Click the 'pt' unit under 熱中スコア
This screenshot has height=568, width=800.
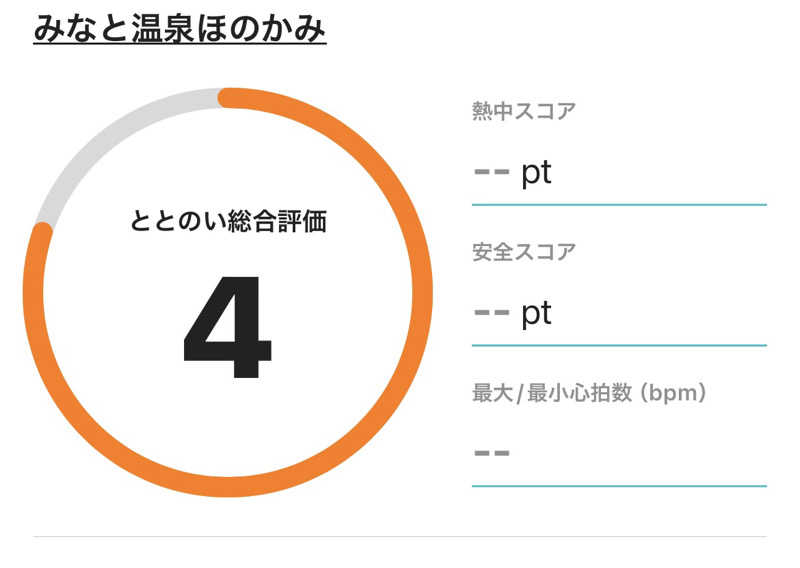(536, 173)
